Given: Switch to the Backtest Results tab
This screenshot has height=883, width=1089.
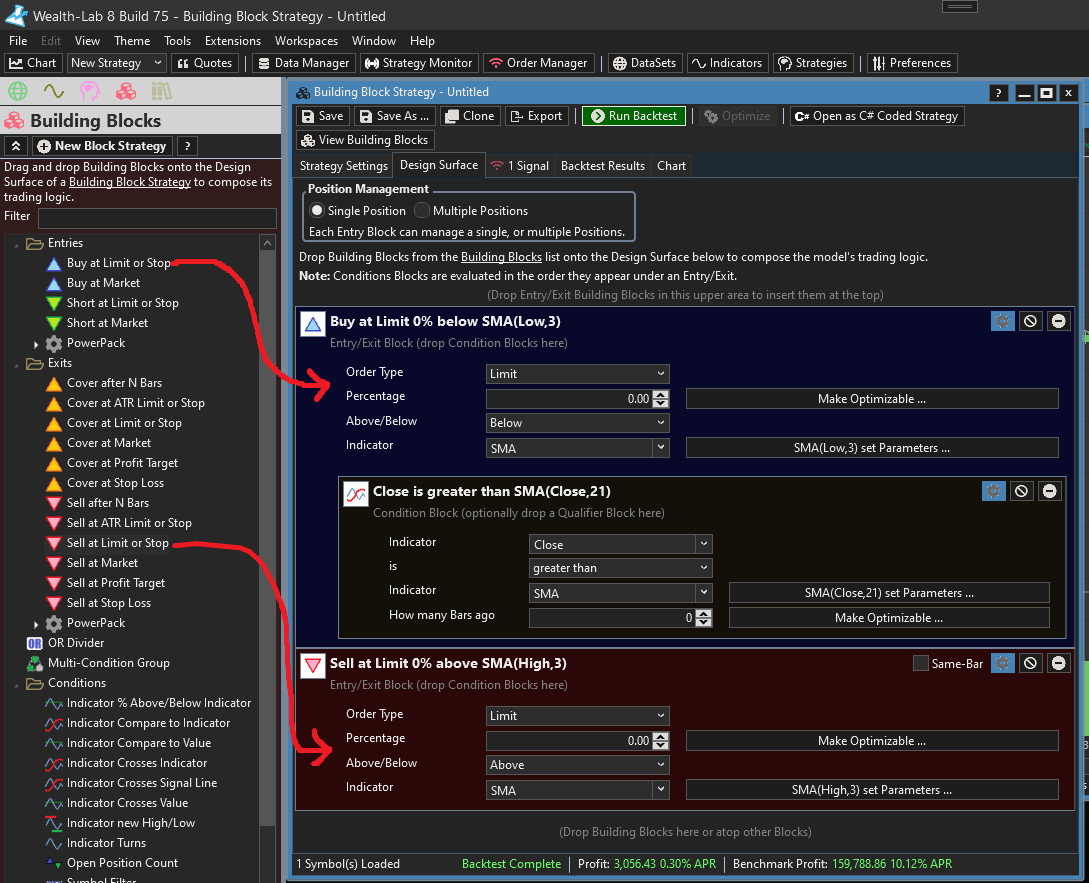Looking at the screenshot, I should point(602,166).
